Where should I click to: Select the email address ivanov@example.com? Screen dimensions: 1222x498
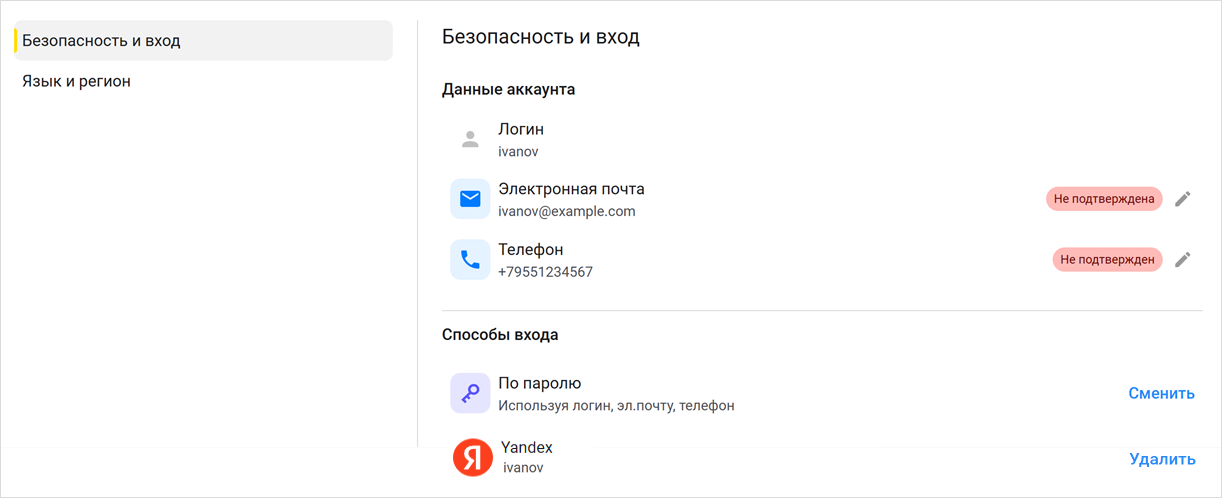(567, 211)
